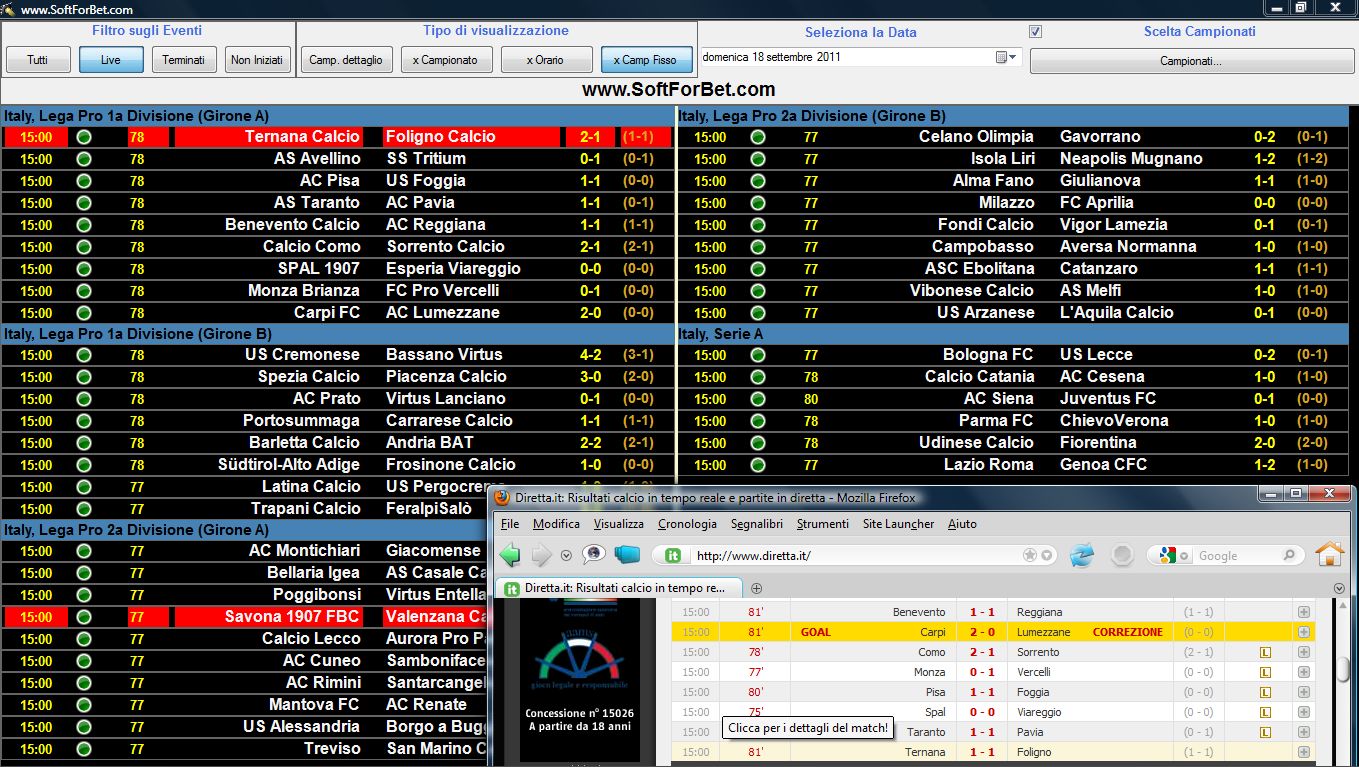
Task: Click the green status circle on the Bologna FC row
Action: click(x=758, y=355)
